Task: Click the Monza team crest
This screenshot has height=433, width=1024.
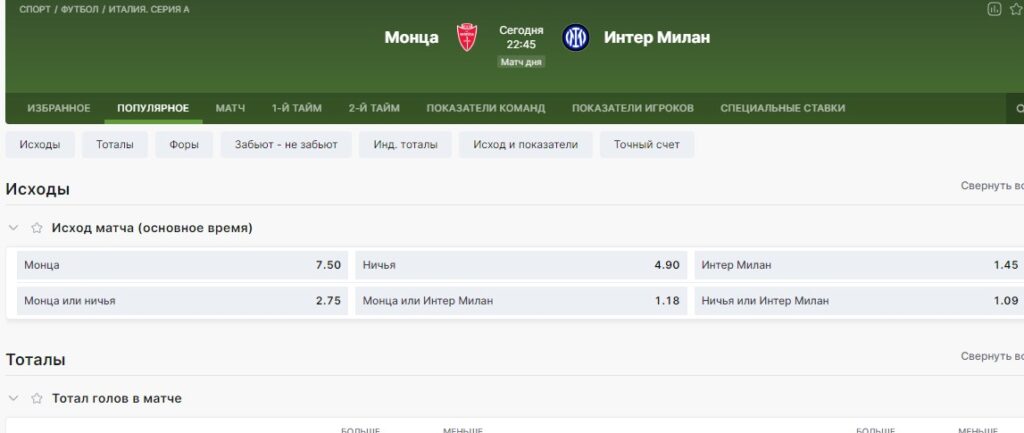Action: (466, 37)
